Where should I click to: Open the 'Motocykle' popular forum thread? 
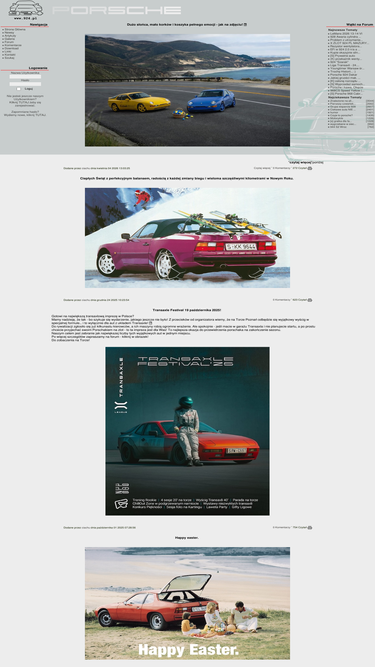(x=338, y=118)
